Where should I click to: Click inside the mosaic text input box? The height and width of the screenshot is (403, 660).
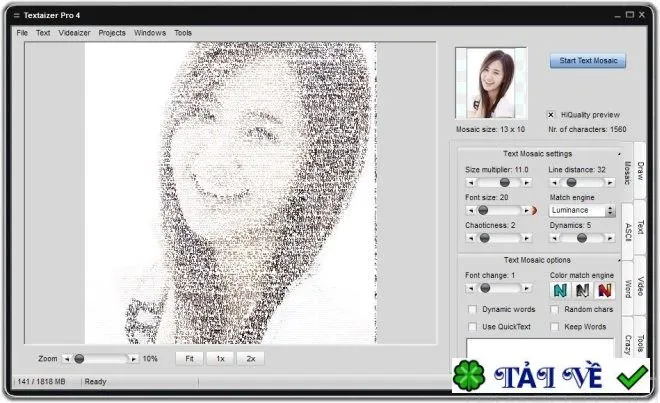tap(540, 348)
